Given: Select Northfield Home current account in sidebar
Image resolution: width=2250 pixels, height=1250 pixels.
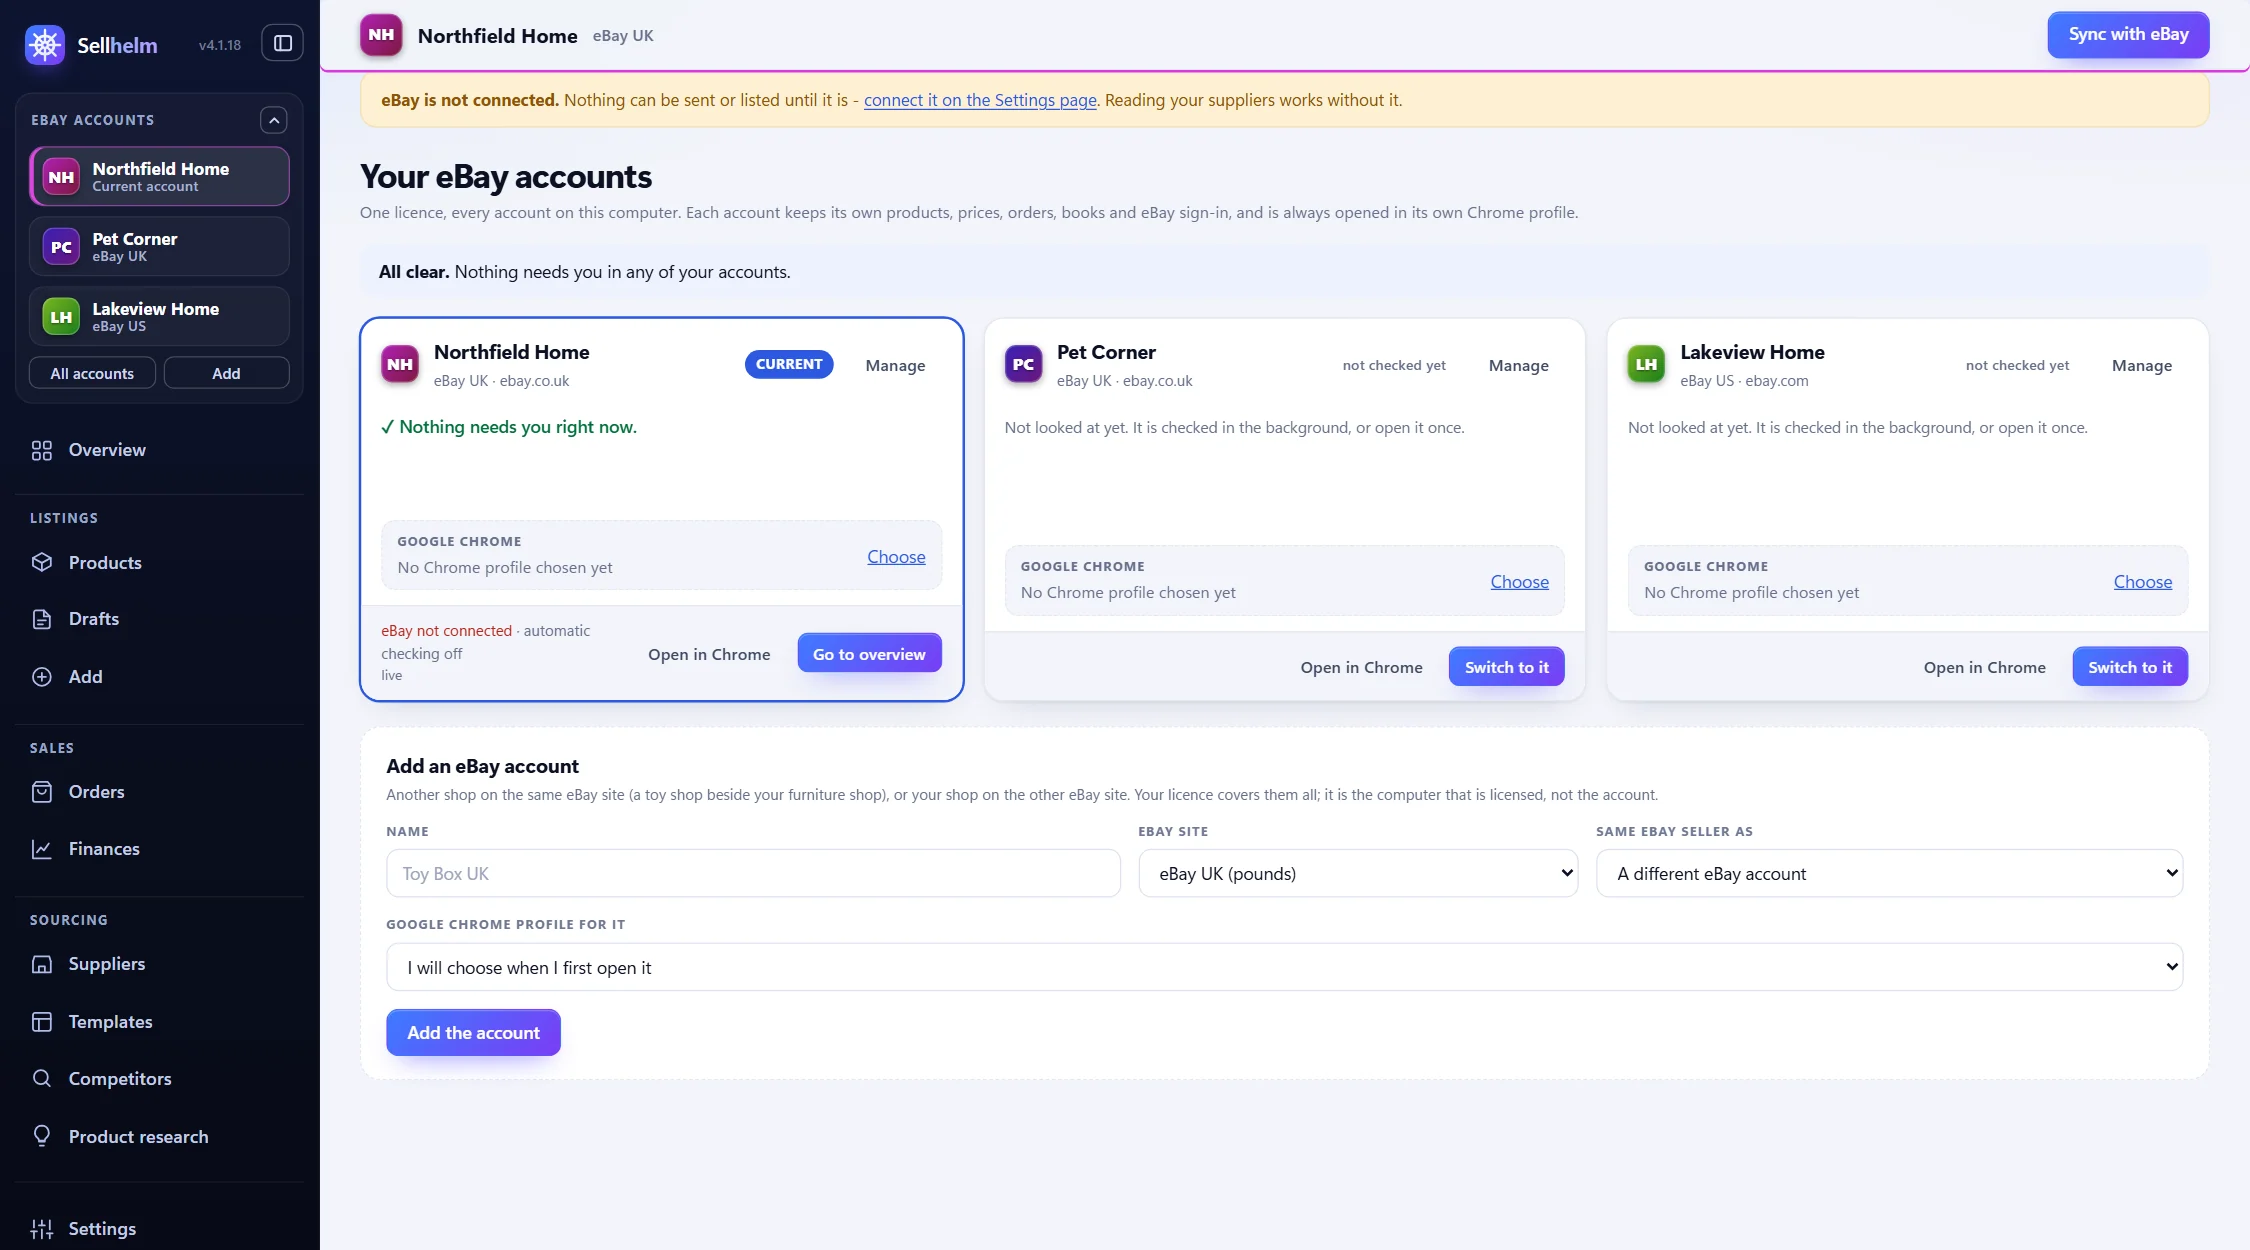Looking at the screenshot, I should (x=159, y=177).
